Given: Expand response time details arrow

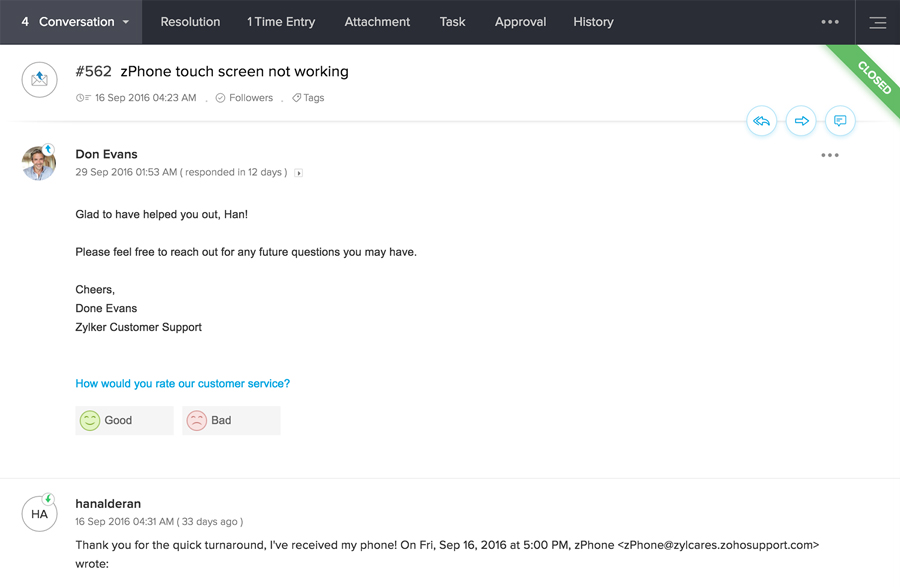Looking at the screenshot, I should coord(298,173).
